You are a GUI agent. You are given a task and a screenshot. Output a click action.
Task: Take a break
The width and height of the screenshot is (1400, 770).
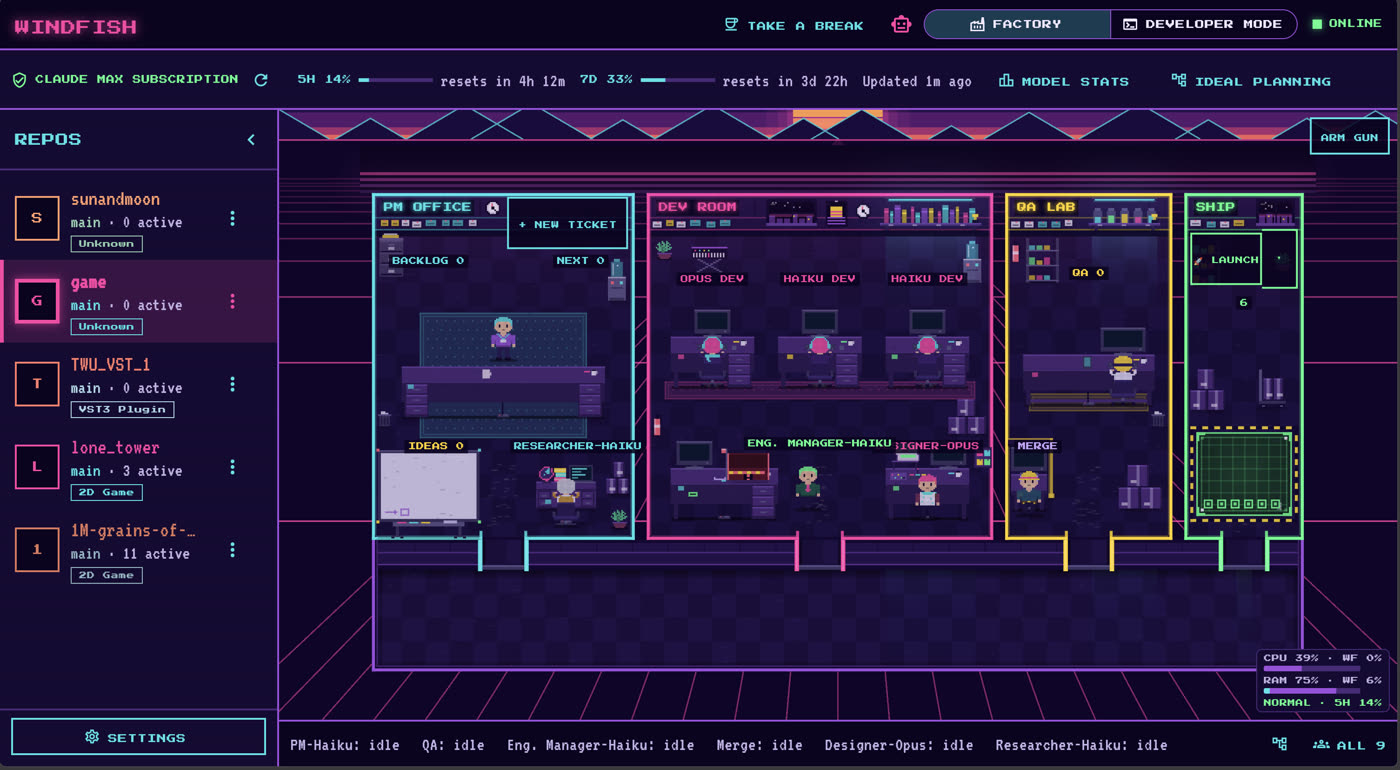pos(794,25)
